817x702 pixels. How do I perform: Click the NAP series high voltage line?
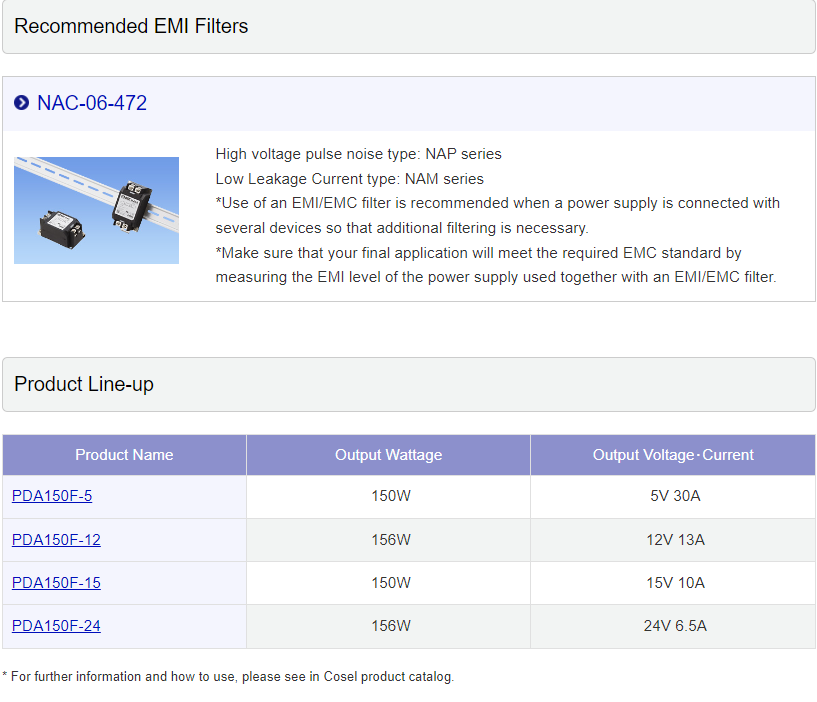[x=358, y=154]
